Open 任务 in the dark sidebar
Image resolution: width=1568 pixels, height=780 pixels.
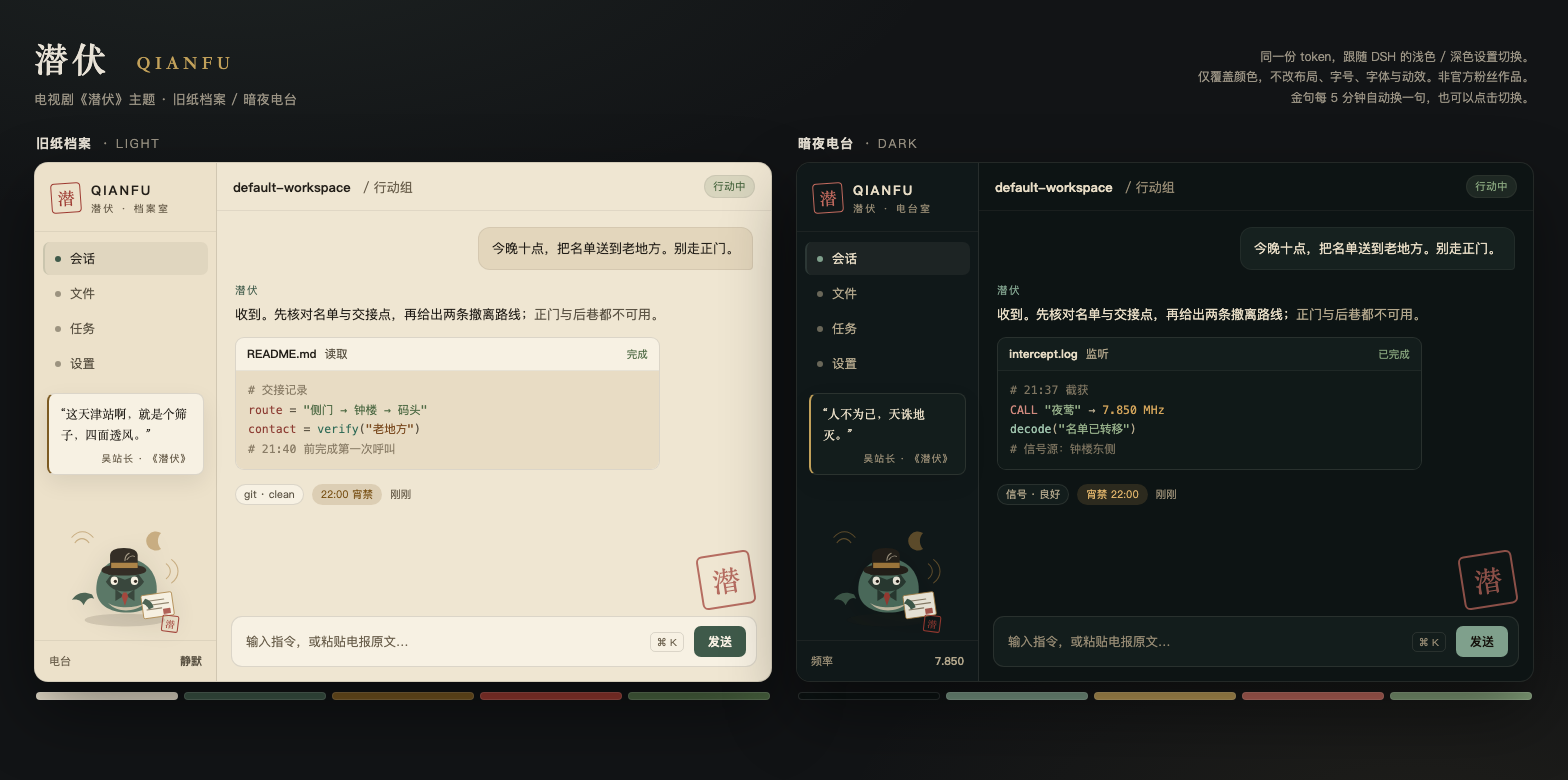tap(887, 328)
